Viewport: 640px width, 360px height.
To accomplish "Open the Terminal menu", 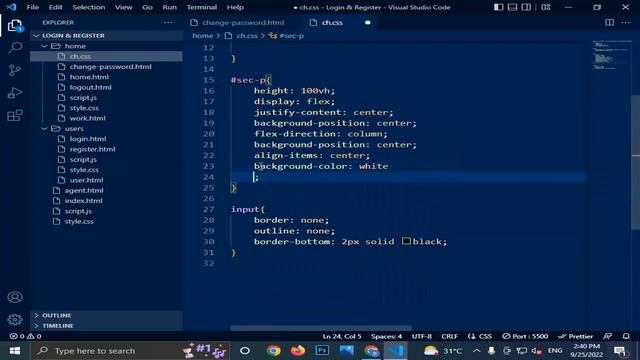I will (202, 7).
